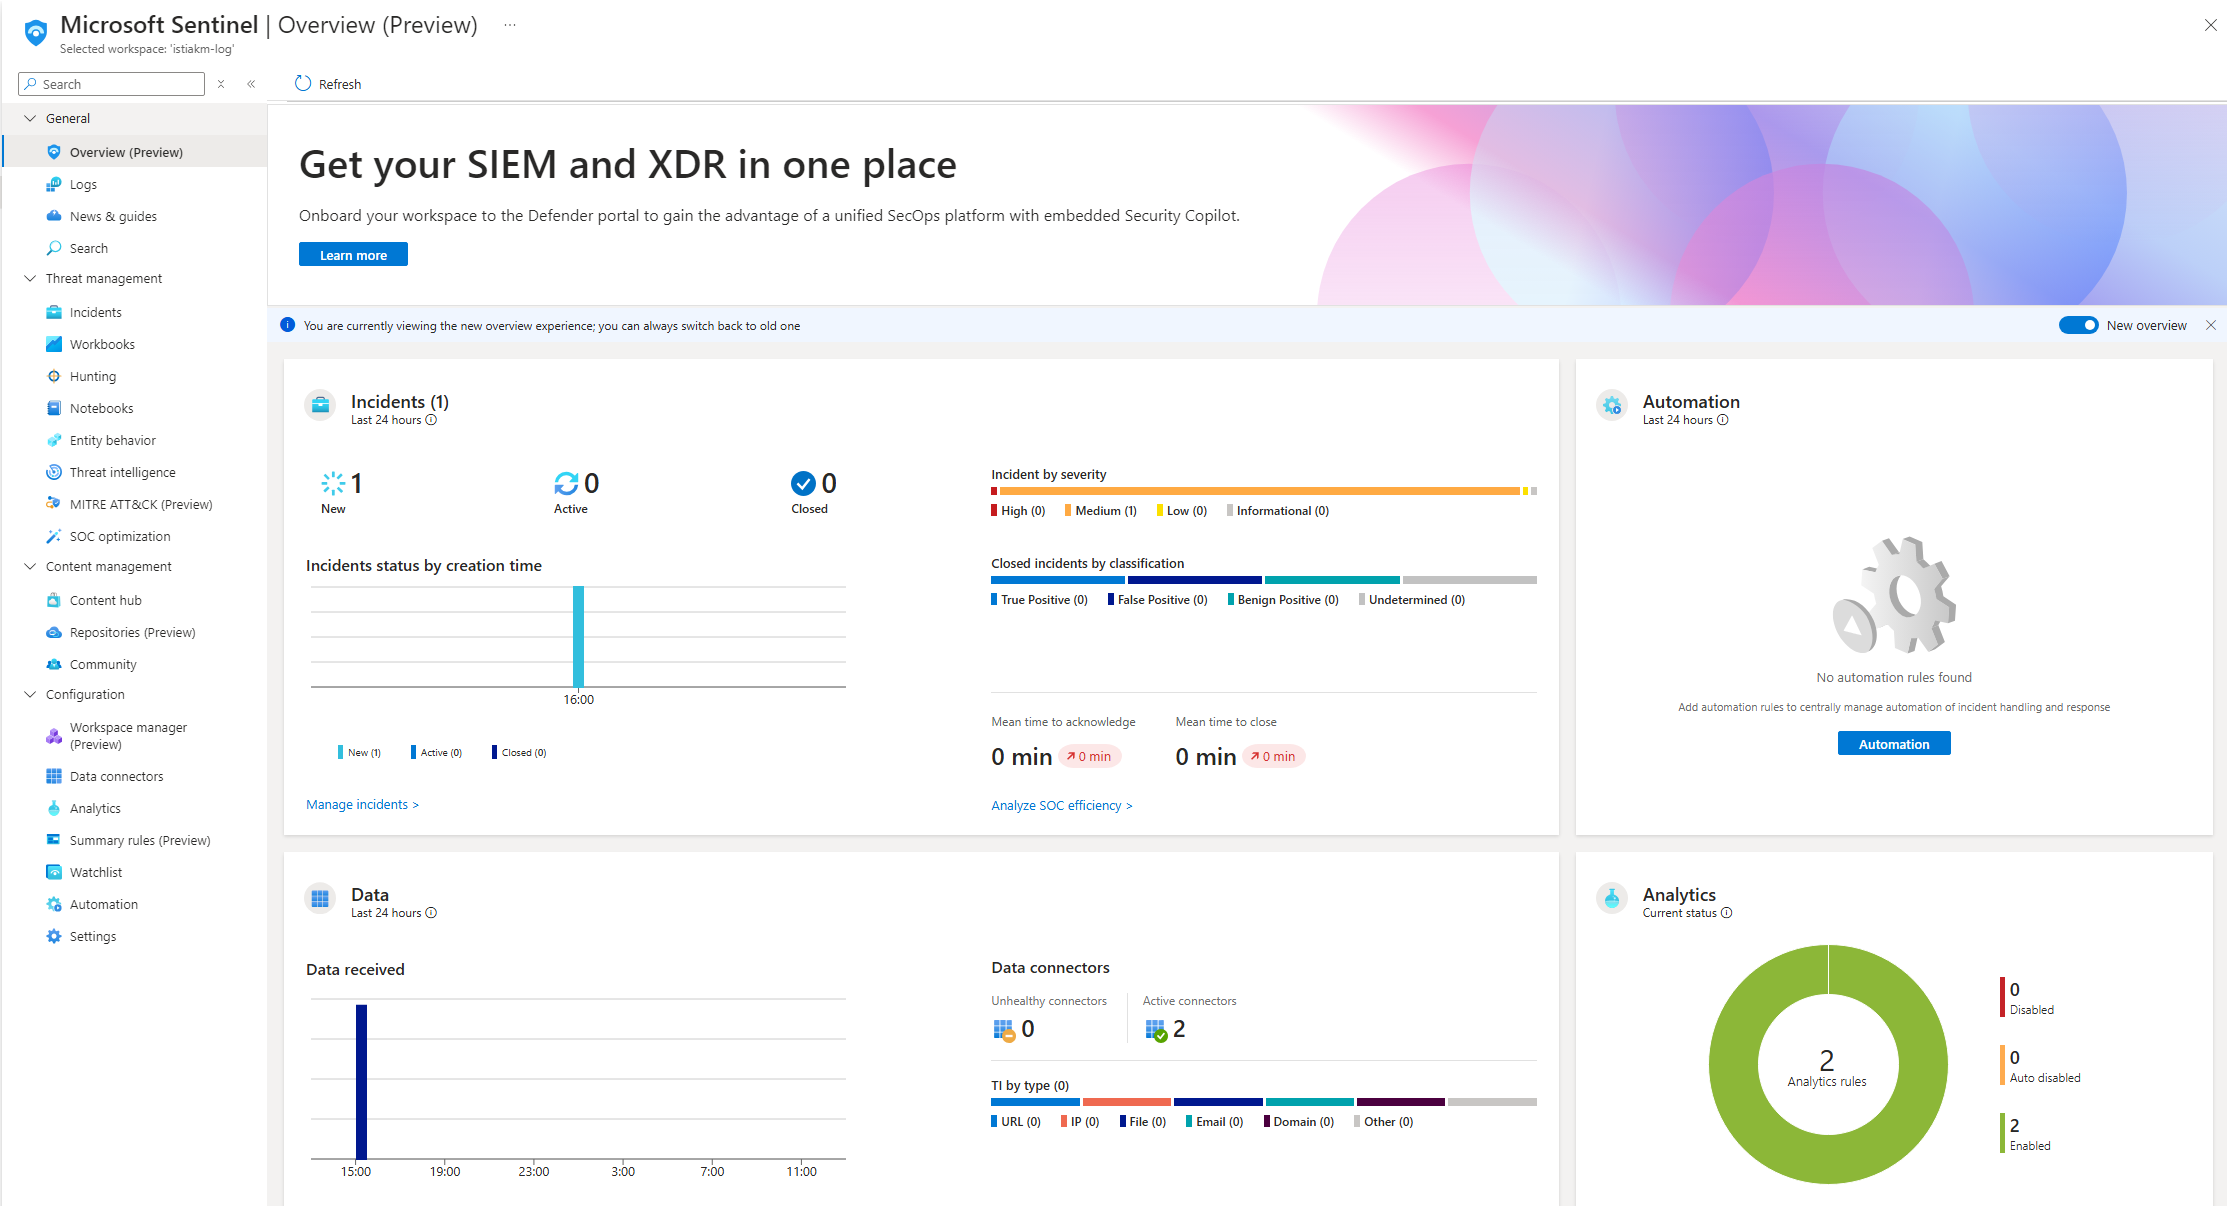Click info icon beside Automation Last 24 hours

1723,420
